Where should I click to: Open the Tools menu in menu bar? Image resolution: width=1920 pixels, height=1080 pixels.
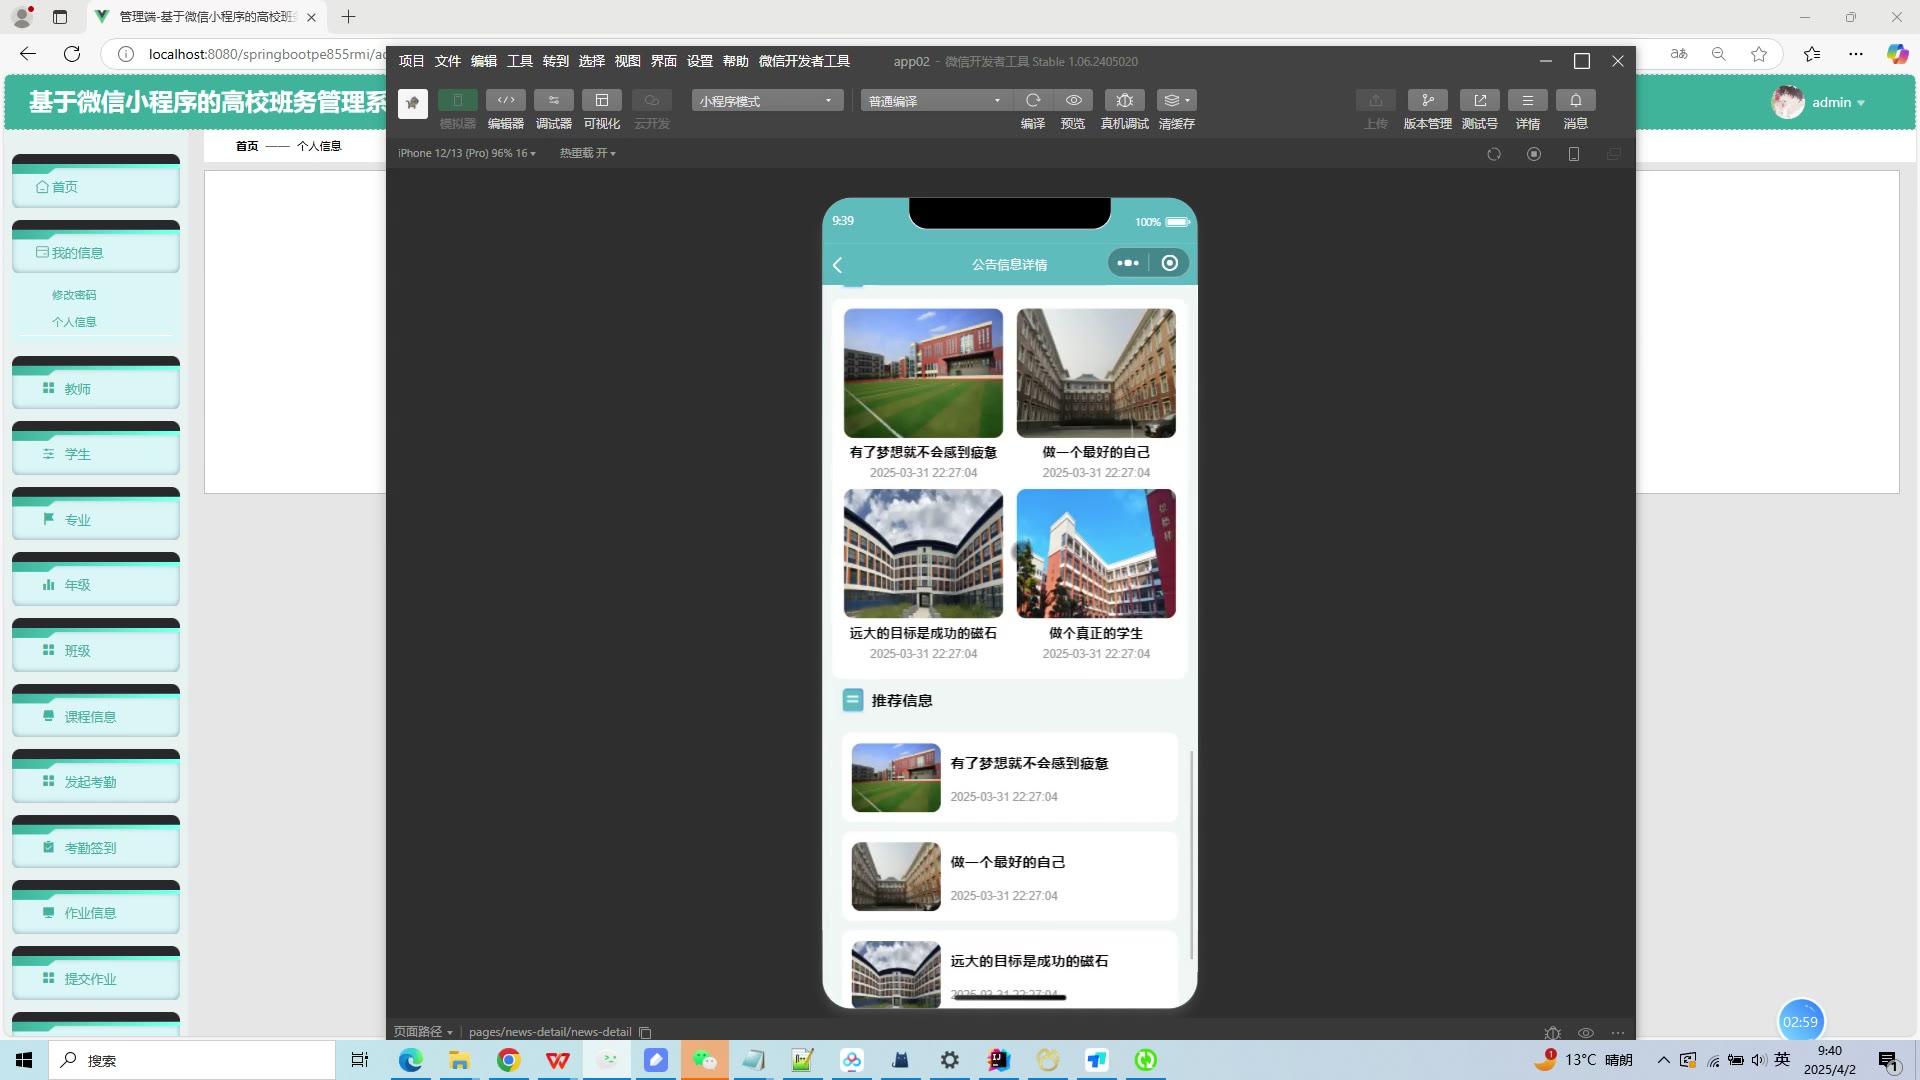pyautogui.click(x=519, y=61)
